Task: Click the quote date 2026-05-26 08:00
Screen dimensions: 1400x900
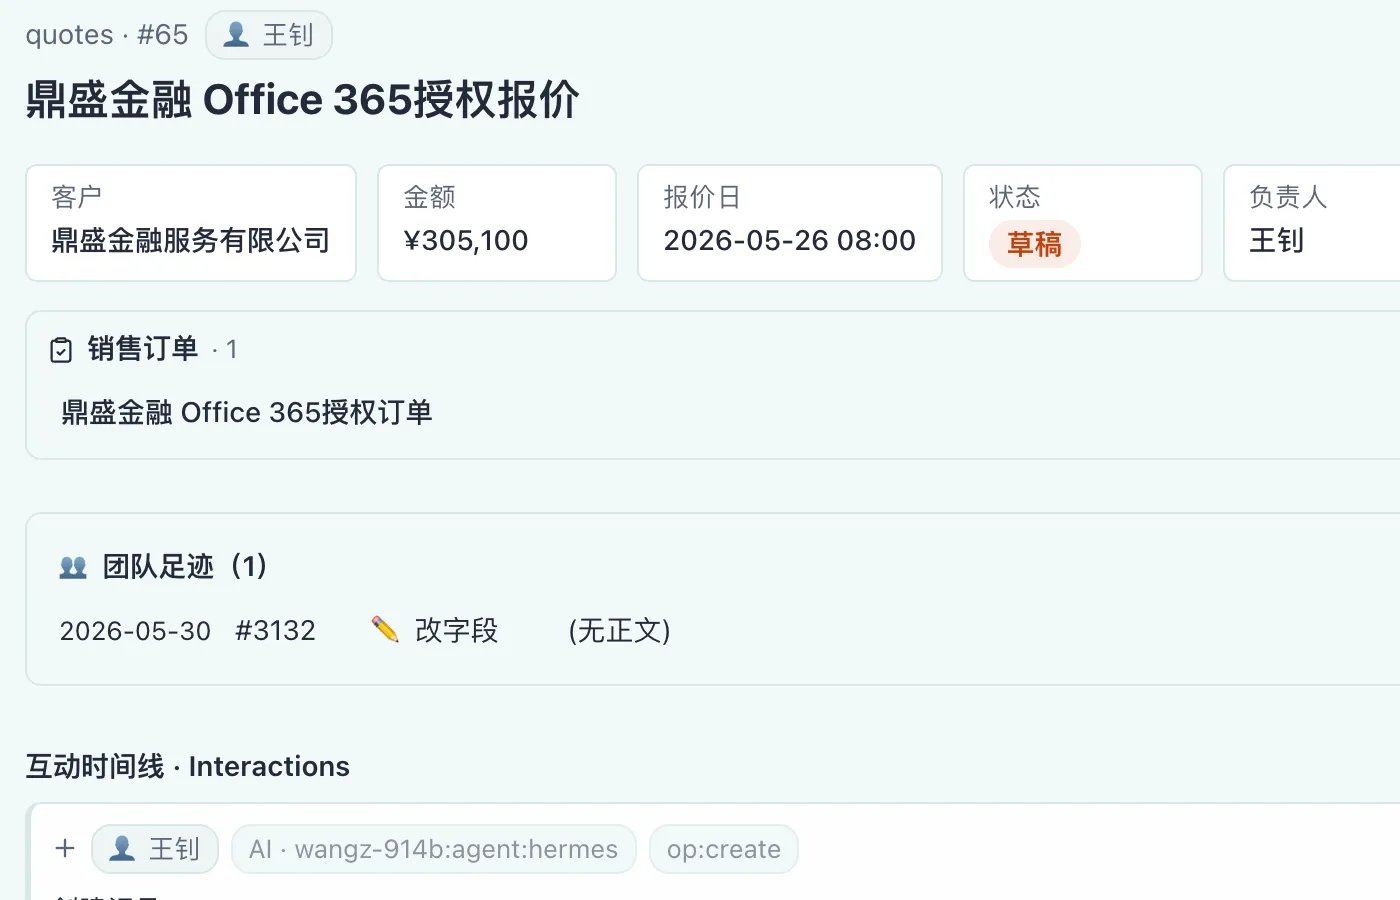Action: click(x=790, y=241)
